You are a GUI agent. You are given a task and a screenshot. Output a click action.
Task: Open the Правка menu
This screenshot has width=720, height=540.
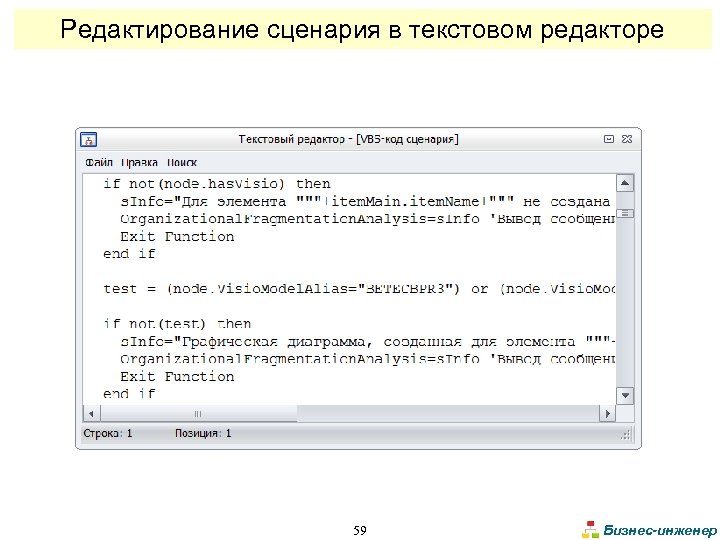(140, 163)
